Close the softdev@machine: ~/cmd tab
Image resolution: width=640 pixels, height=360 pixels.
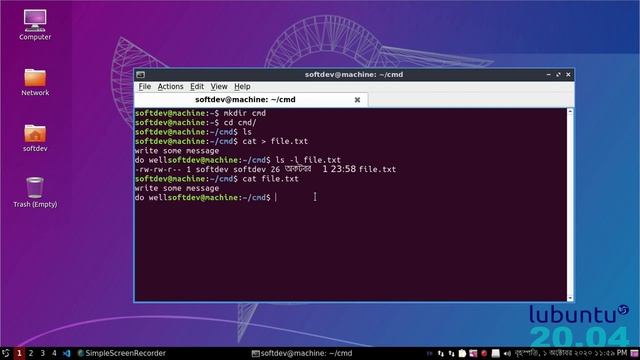(x=357, y=100)
